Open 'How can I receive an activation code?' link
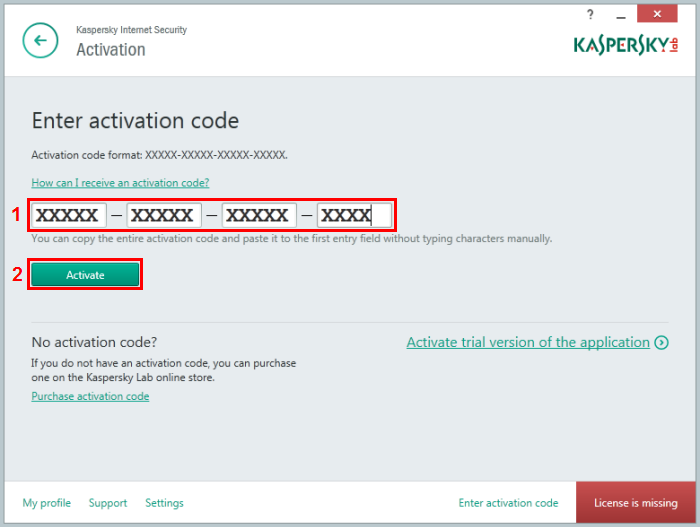 pos(120,183)
